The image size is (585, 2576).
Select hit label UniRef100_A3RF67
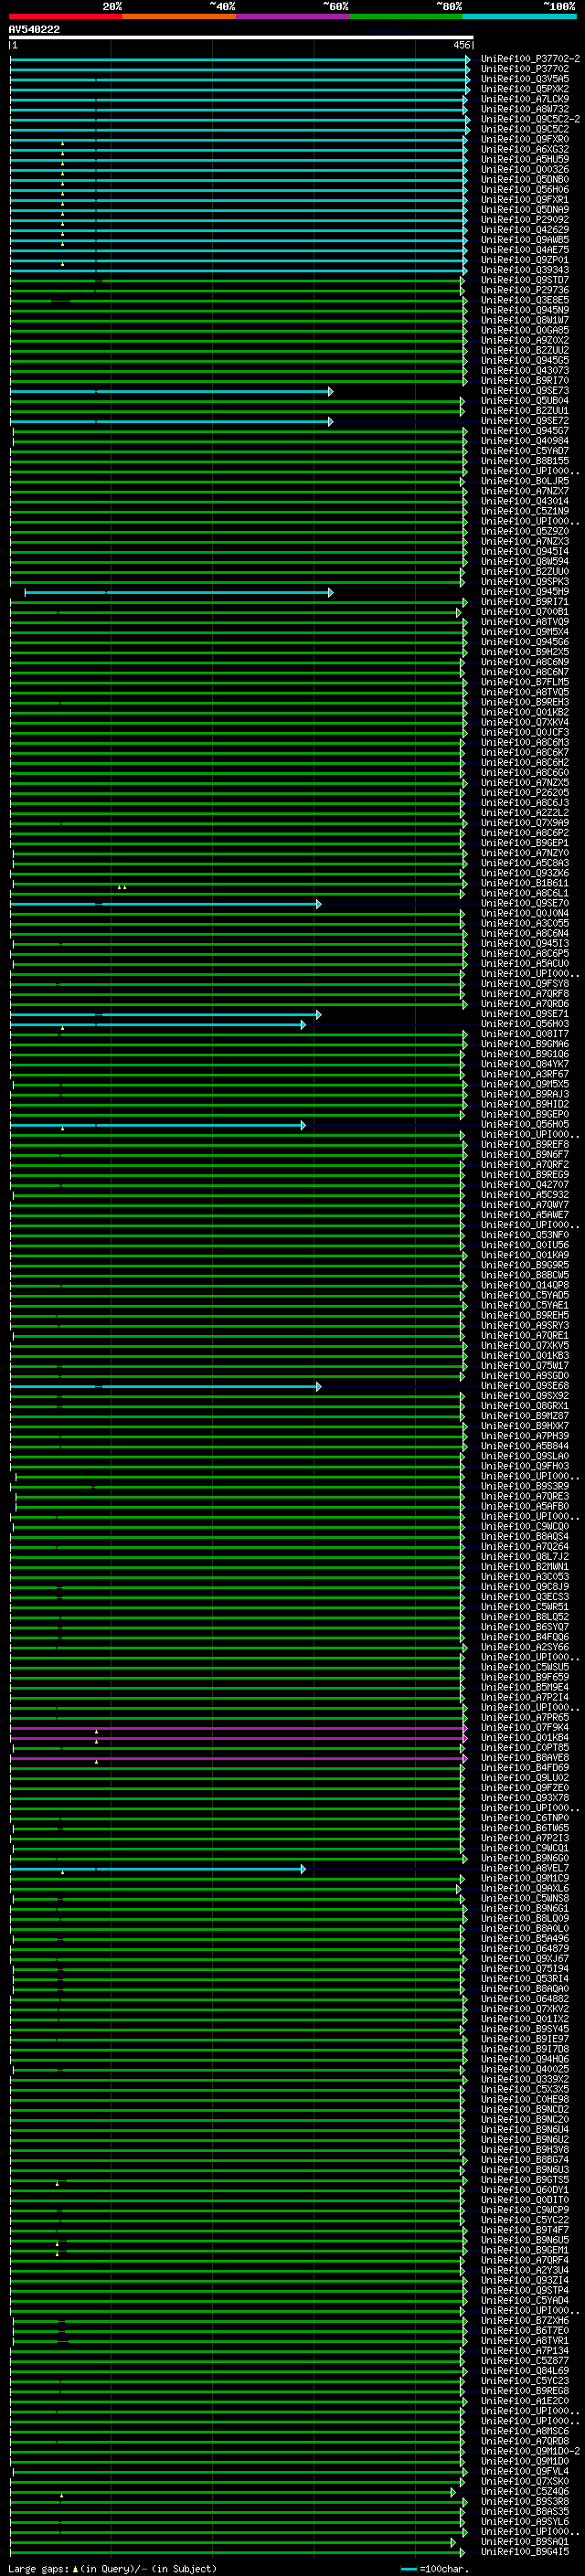coord(525,1074)
